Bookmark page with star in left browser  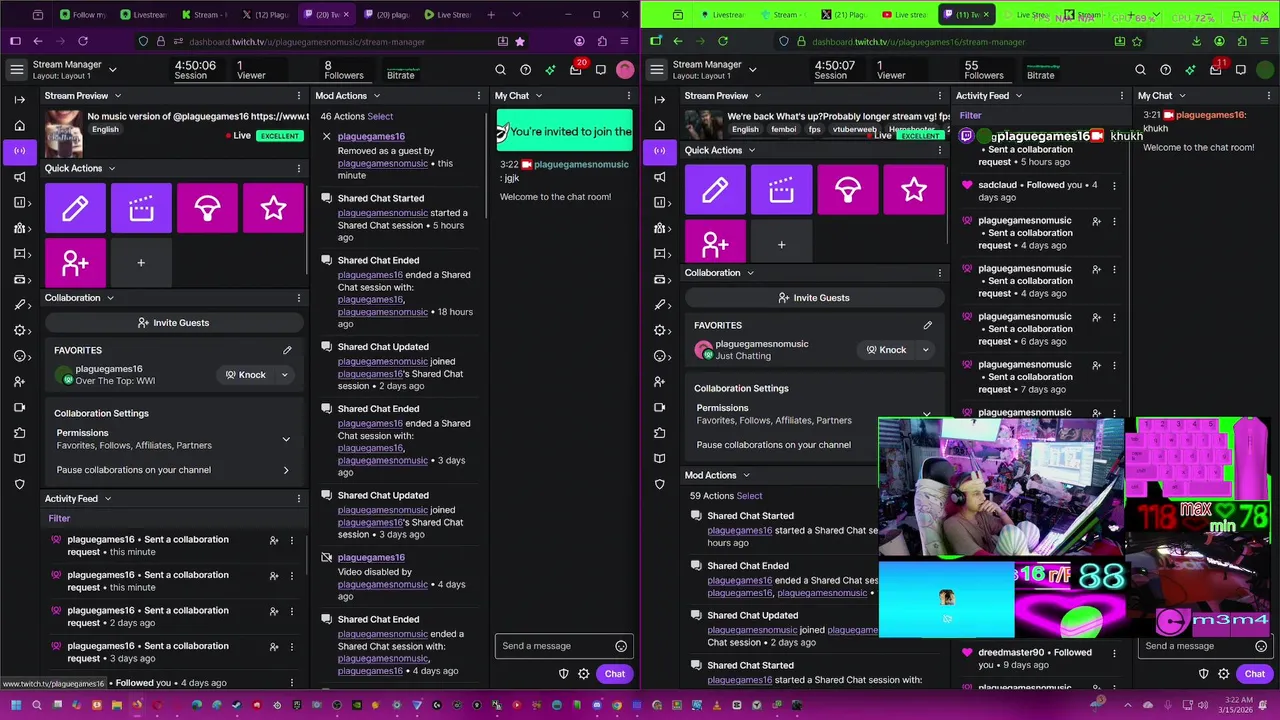(520, 41)
